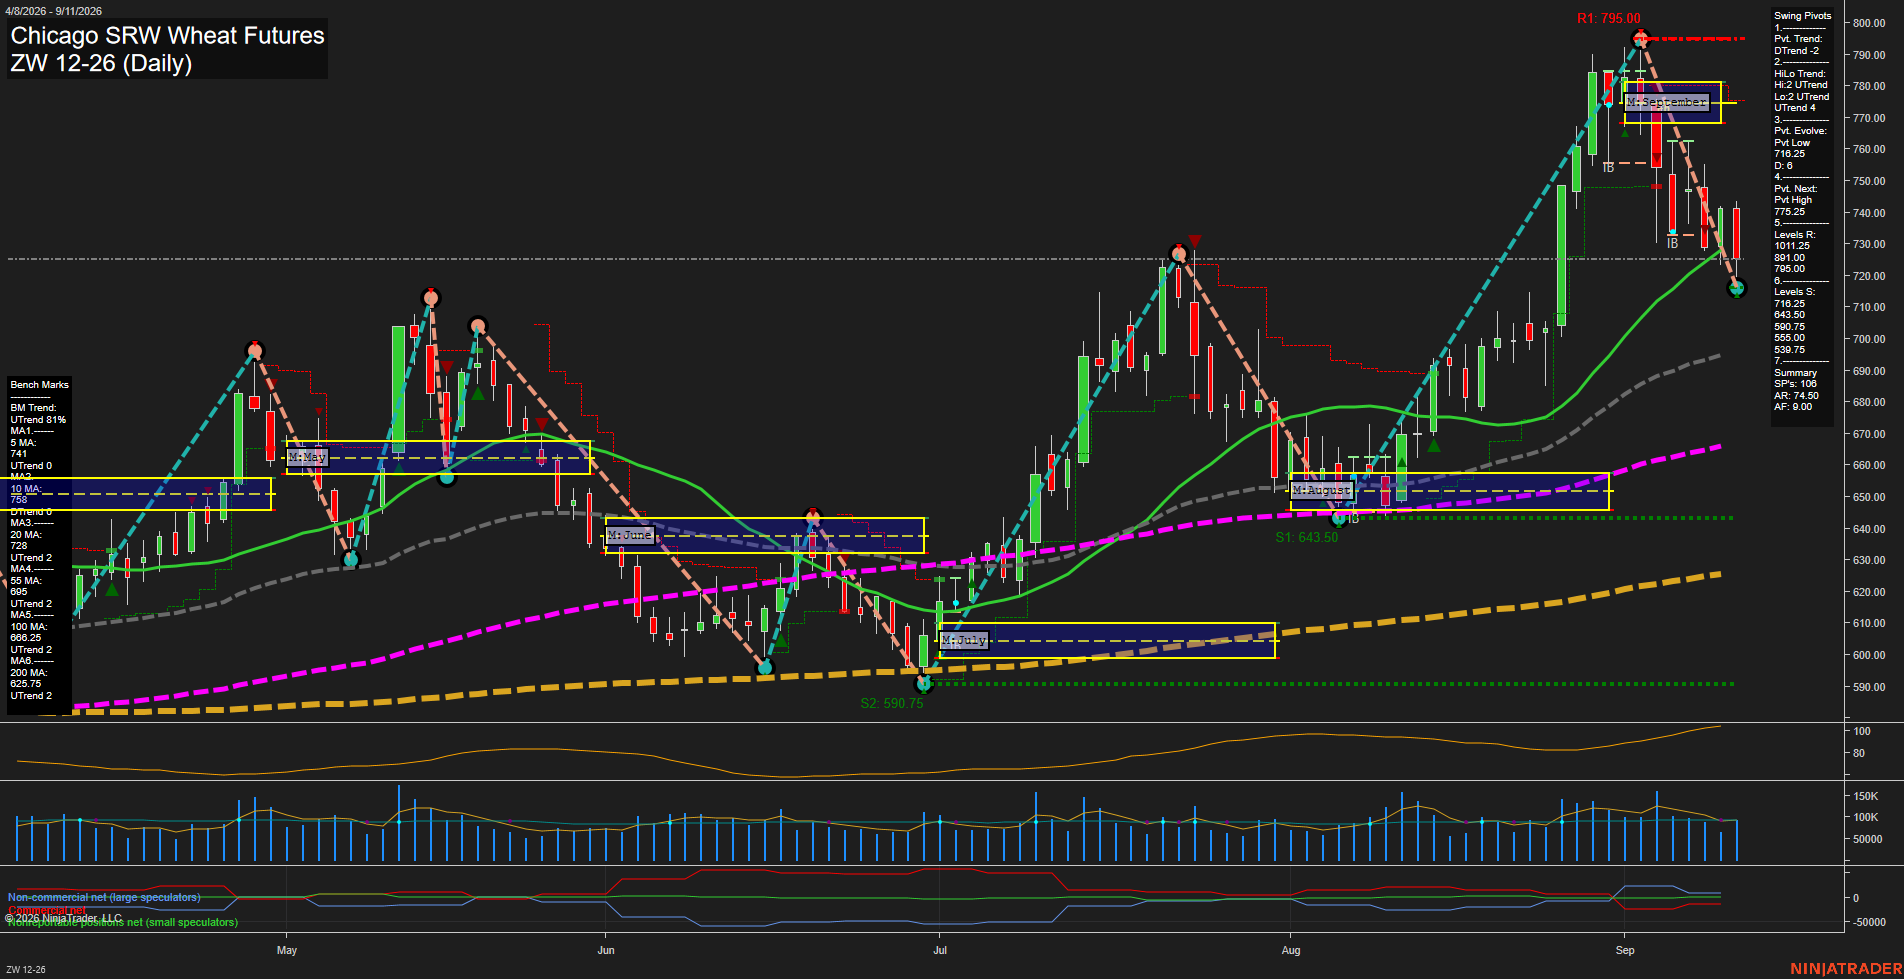Image resolution: width=1904 pixels, height=979 pixels.
Task: Click the May label on the time axis
Action: (x=287, y=950)
